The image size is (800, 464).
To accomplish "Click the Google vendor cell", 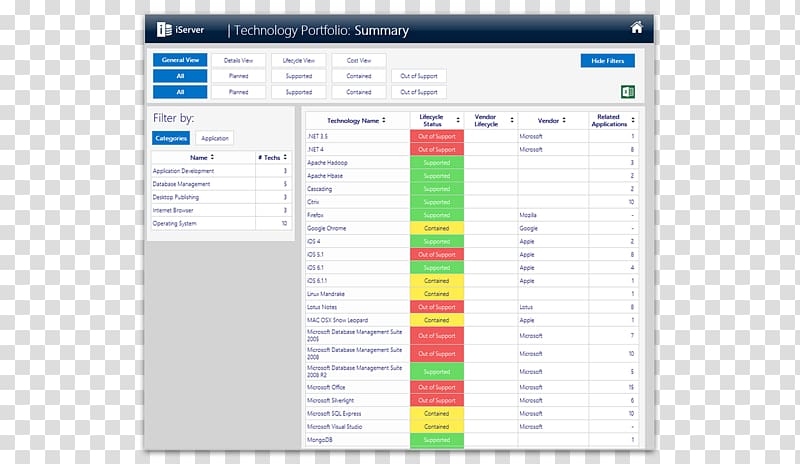I will (x=553, y=228).
